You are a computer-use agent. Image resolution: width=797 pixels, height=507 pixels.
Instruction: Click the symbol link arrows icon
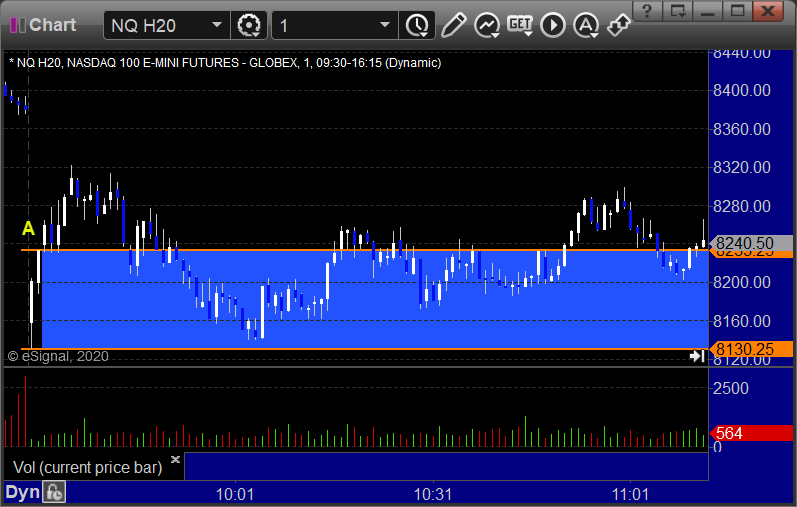618,25
